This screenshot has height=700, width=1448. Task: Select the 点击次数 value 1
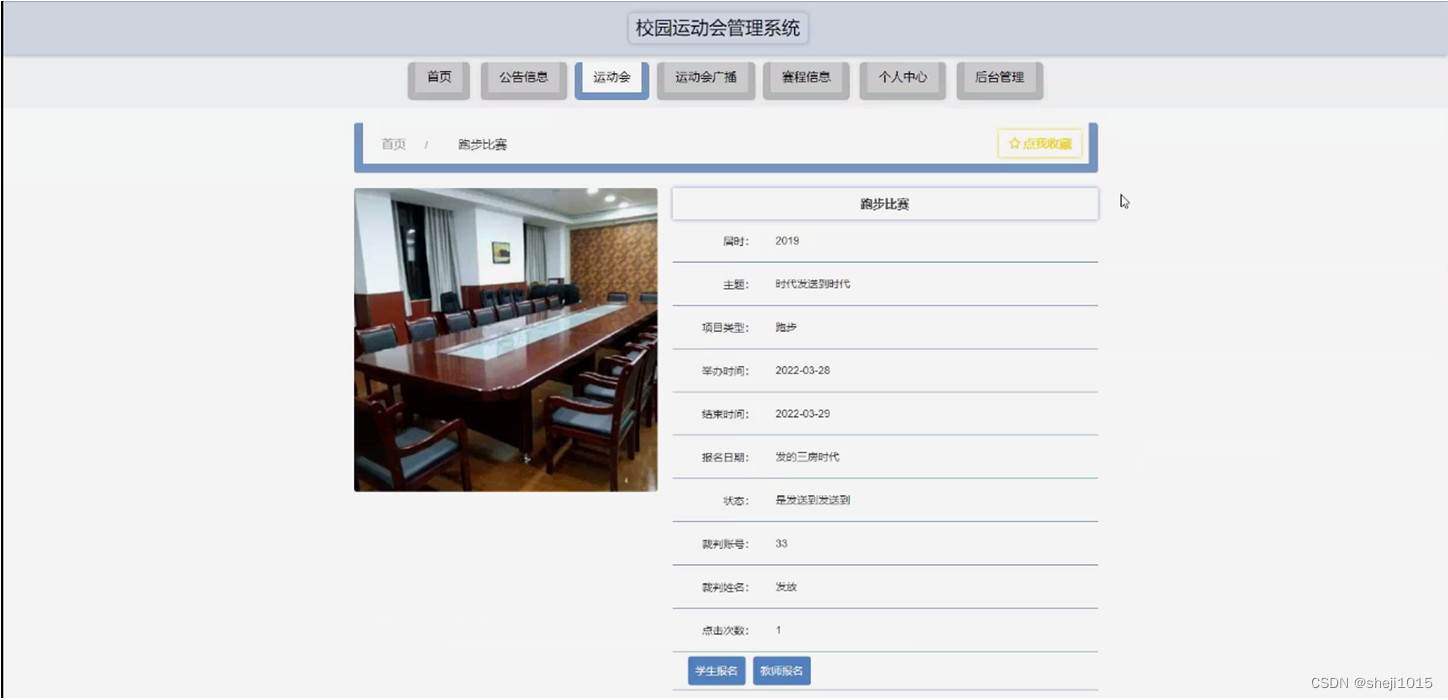pos(779,630)
